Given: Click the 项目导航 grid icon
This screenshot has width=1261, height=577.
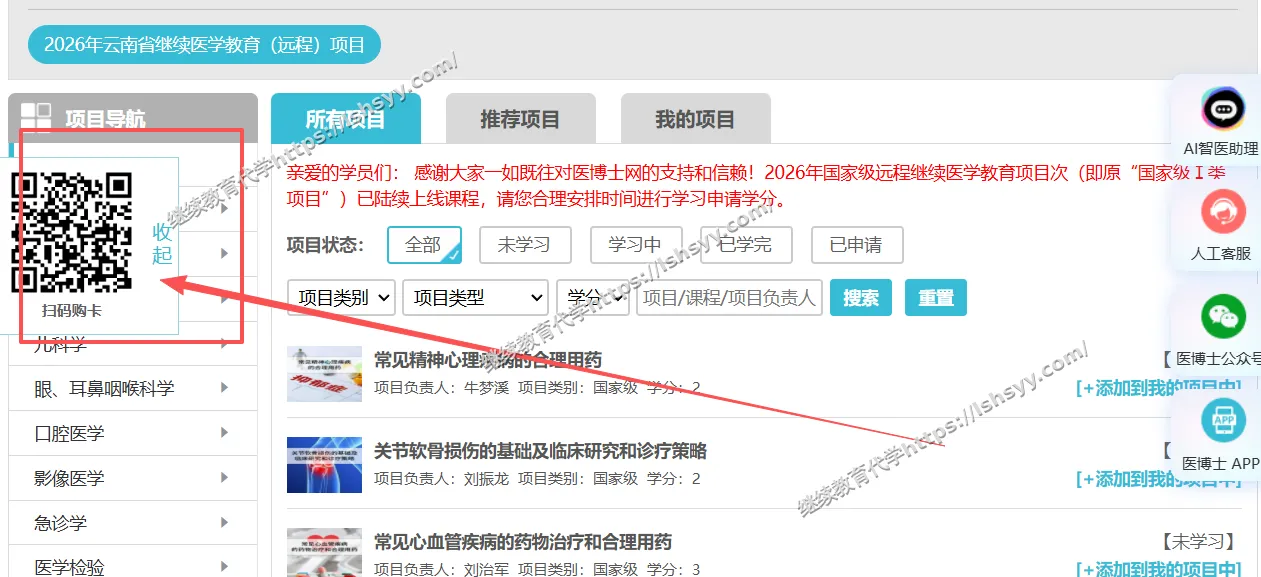Looking at the screenshot, I should coord(36,118).
